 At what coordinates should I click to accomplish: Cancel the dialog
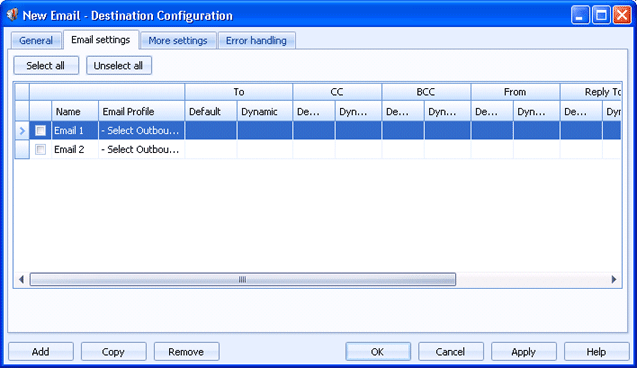point(451,351)
